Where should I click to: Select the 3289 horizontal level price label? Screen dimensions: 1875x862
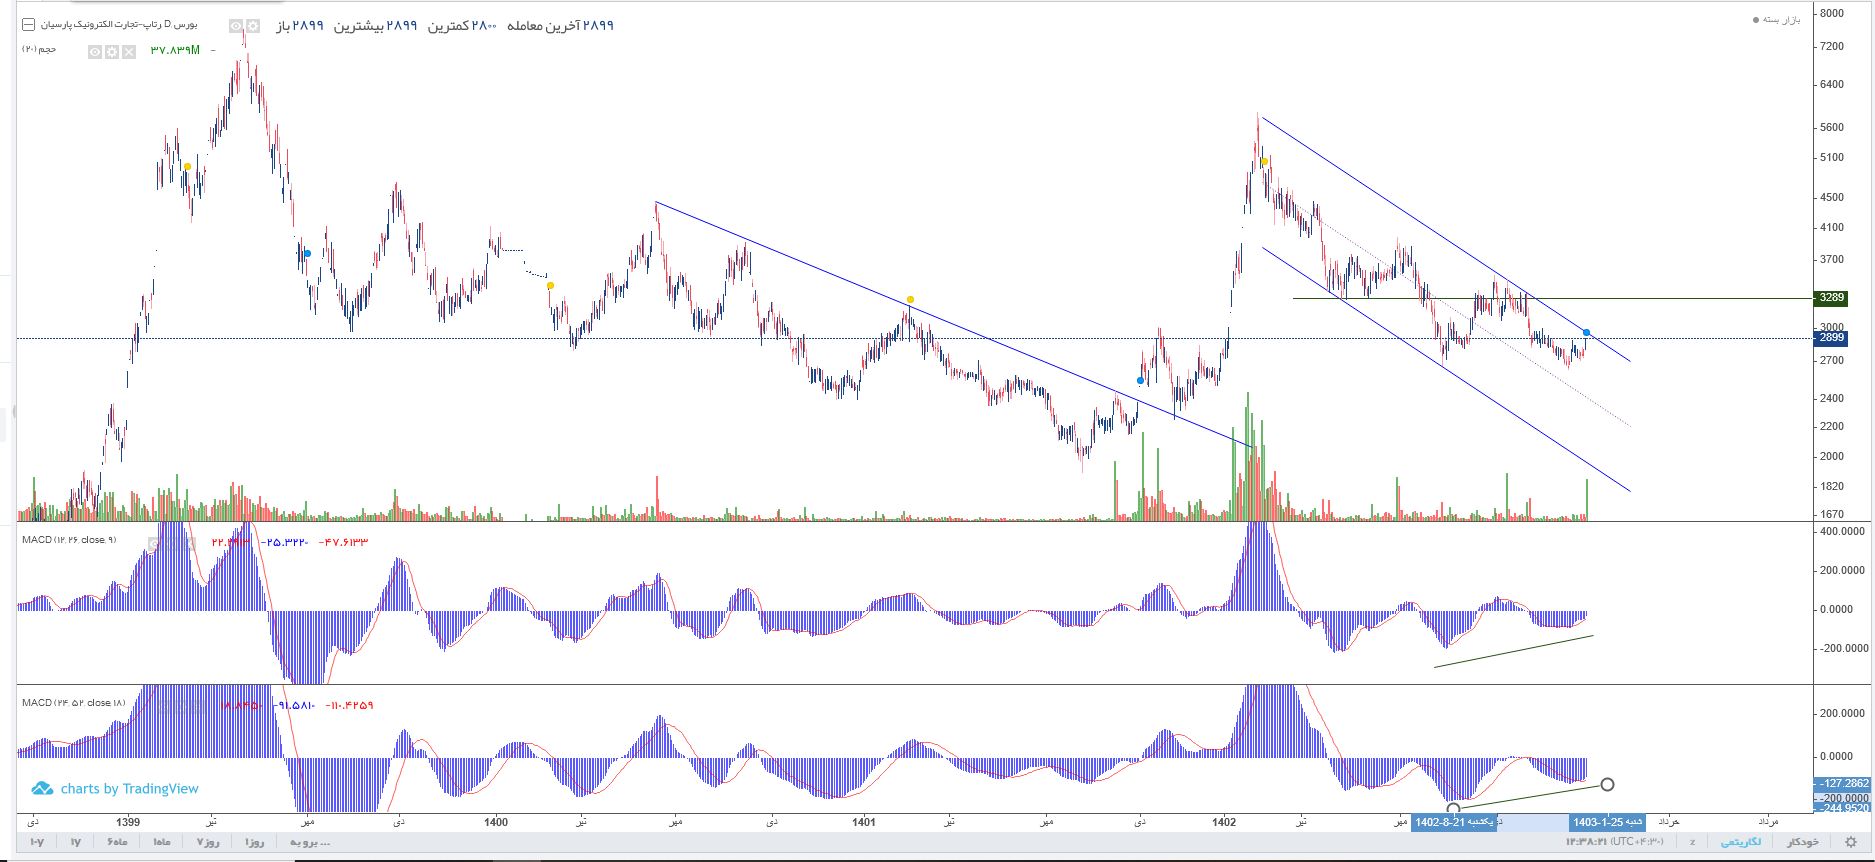1830,298
